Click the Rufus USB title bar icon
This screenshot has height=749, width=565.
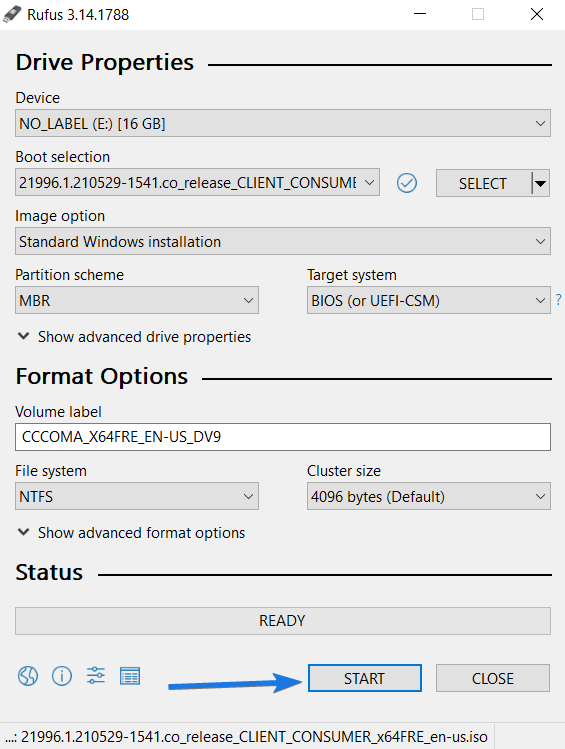[x=12, y=14]
